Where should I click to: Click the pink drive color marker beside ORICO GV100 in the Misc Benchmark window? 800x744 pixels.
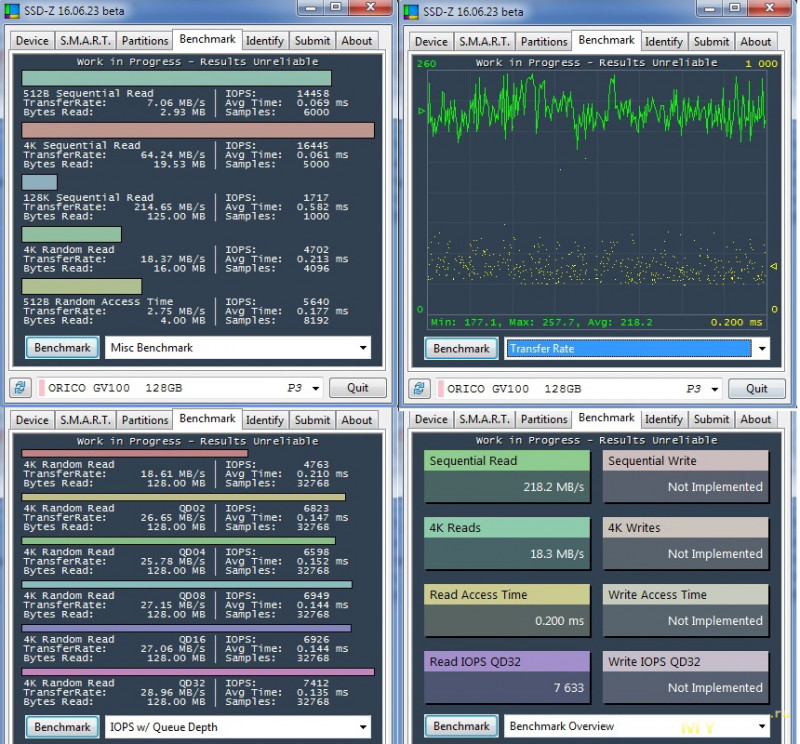41,388
